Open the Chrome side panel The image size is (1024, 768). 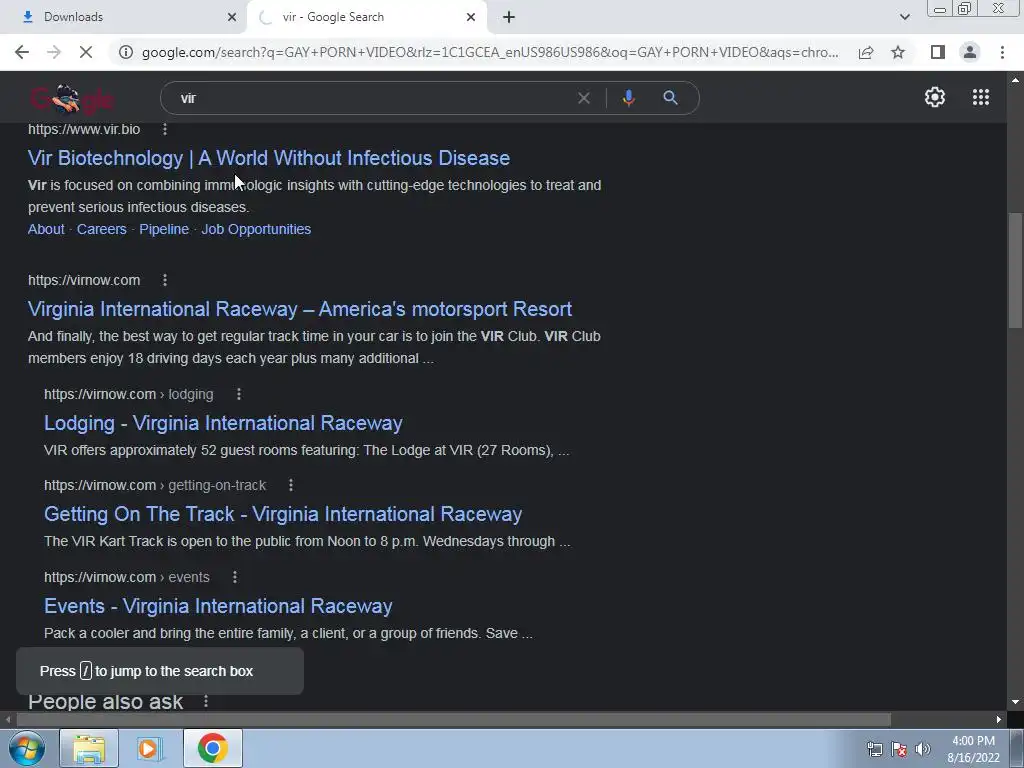tap(938, 52)
